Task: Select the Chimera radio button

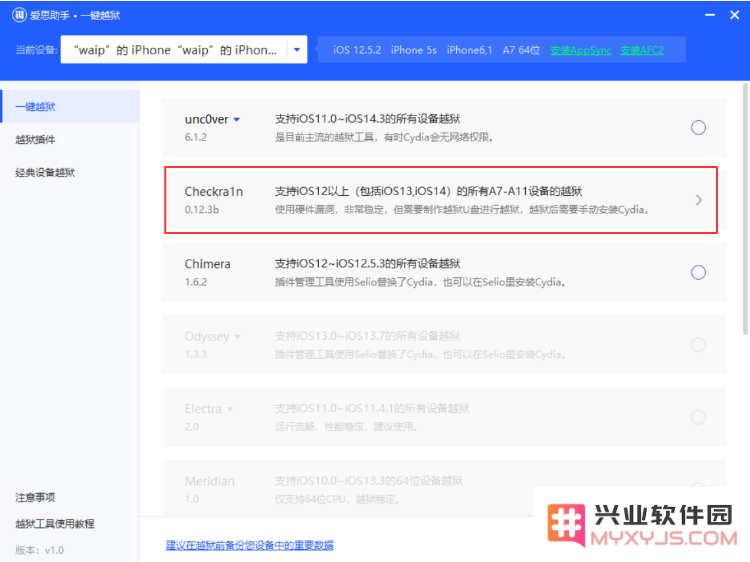Action: point(698,273)
